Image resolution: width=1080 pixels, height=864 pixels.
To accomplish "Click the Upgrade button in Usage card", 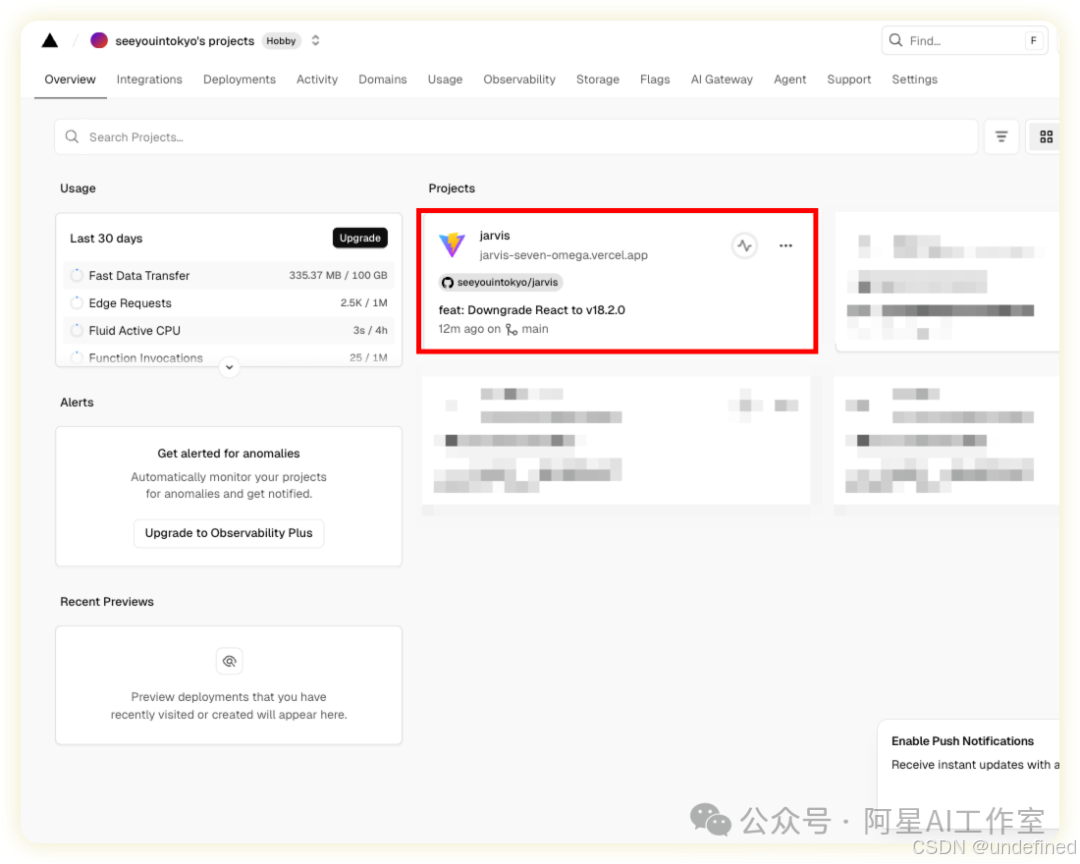I will [360, 238].
